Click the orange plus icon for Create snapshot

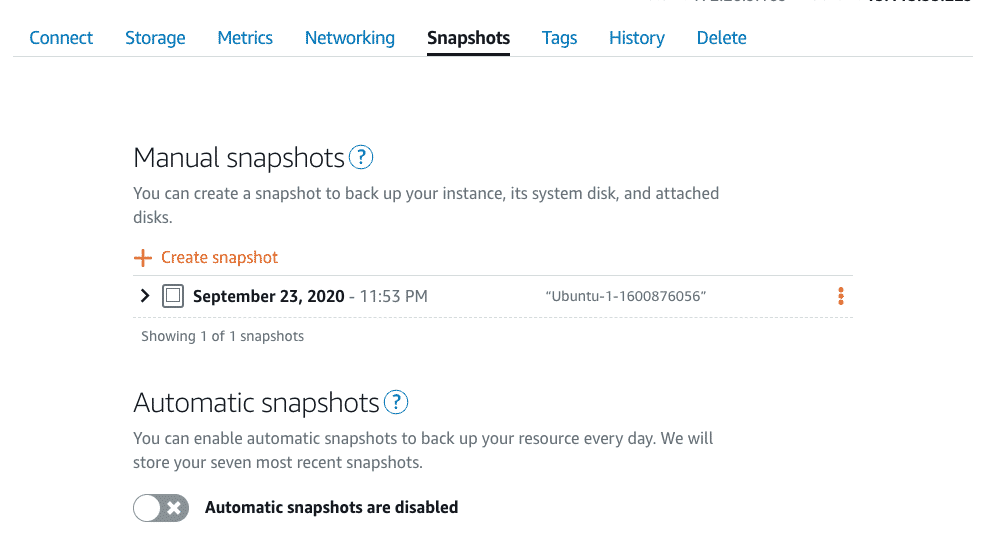pyautogui.click(x=143, y=258)
